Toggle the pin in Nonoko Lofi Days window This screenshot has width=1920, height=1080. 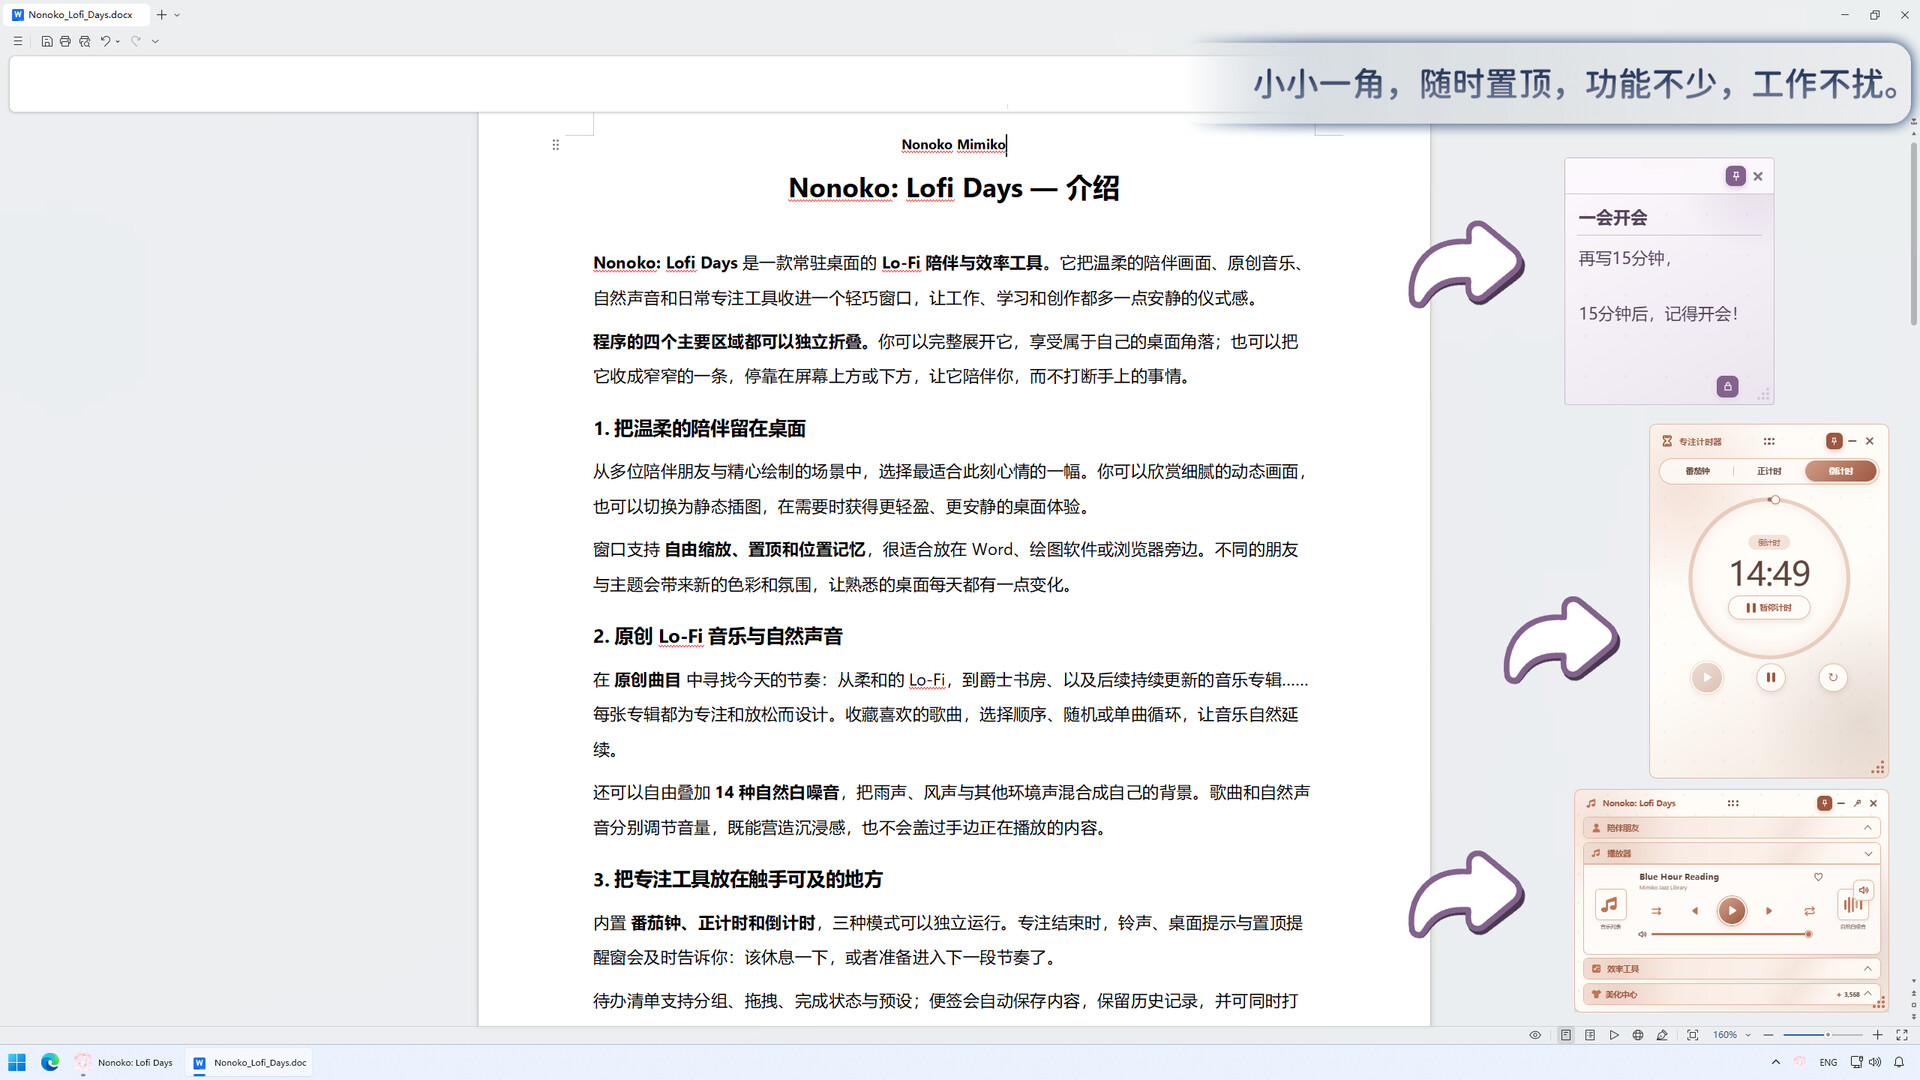[x=1824, y=803]
